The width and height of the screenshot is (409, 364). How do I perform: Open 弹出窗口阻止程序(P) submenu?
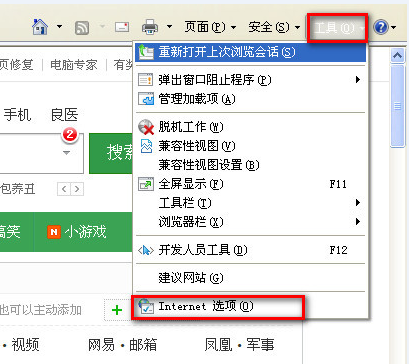pyautogui.click(x=251, y=80)
